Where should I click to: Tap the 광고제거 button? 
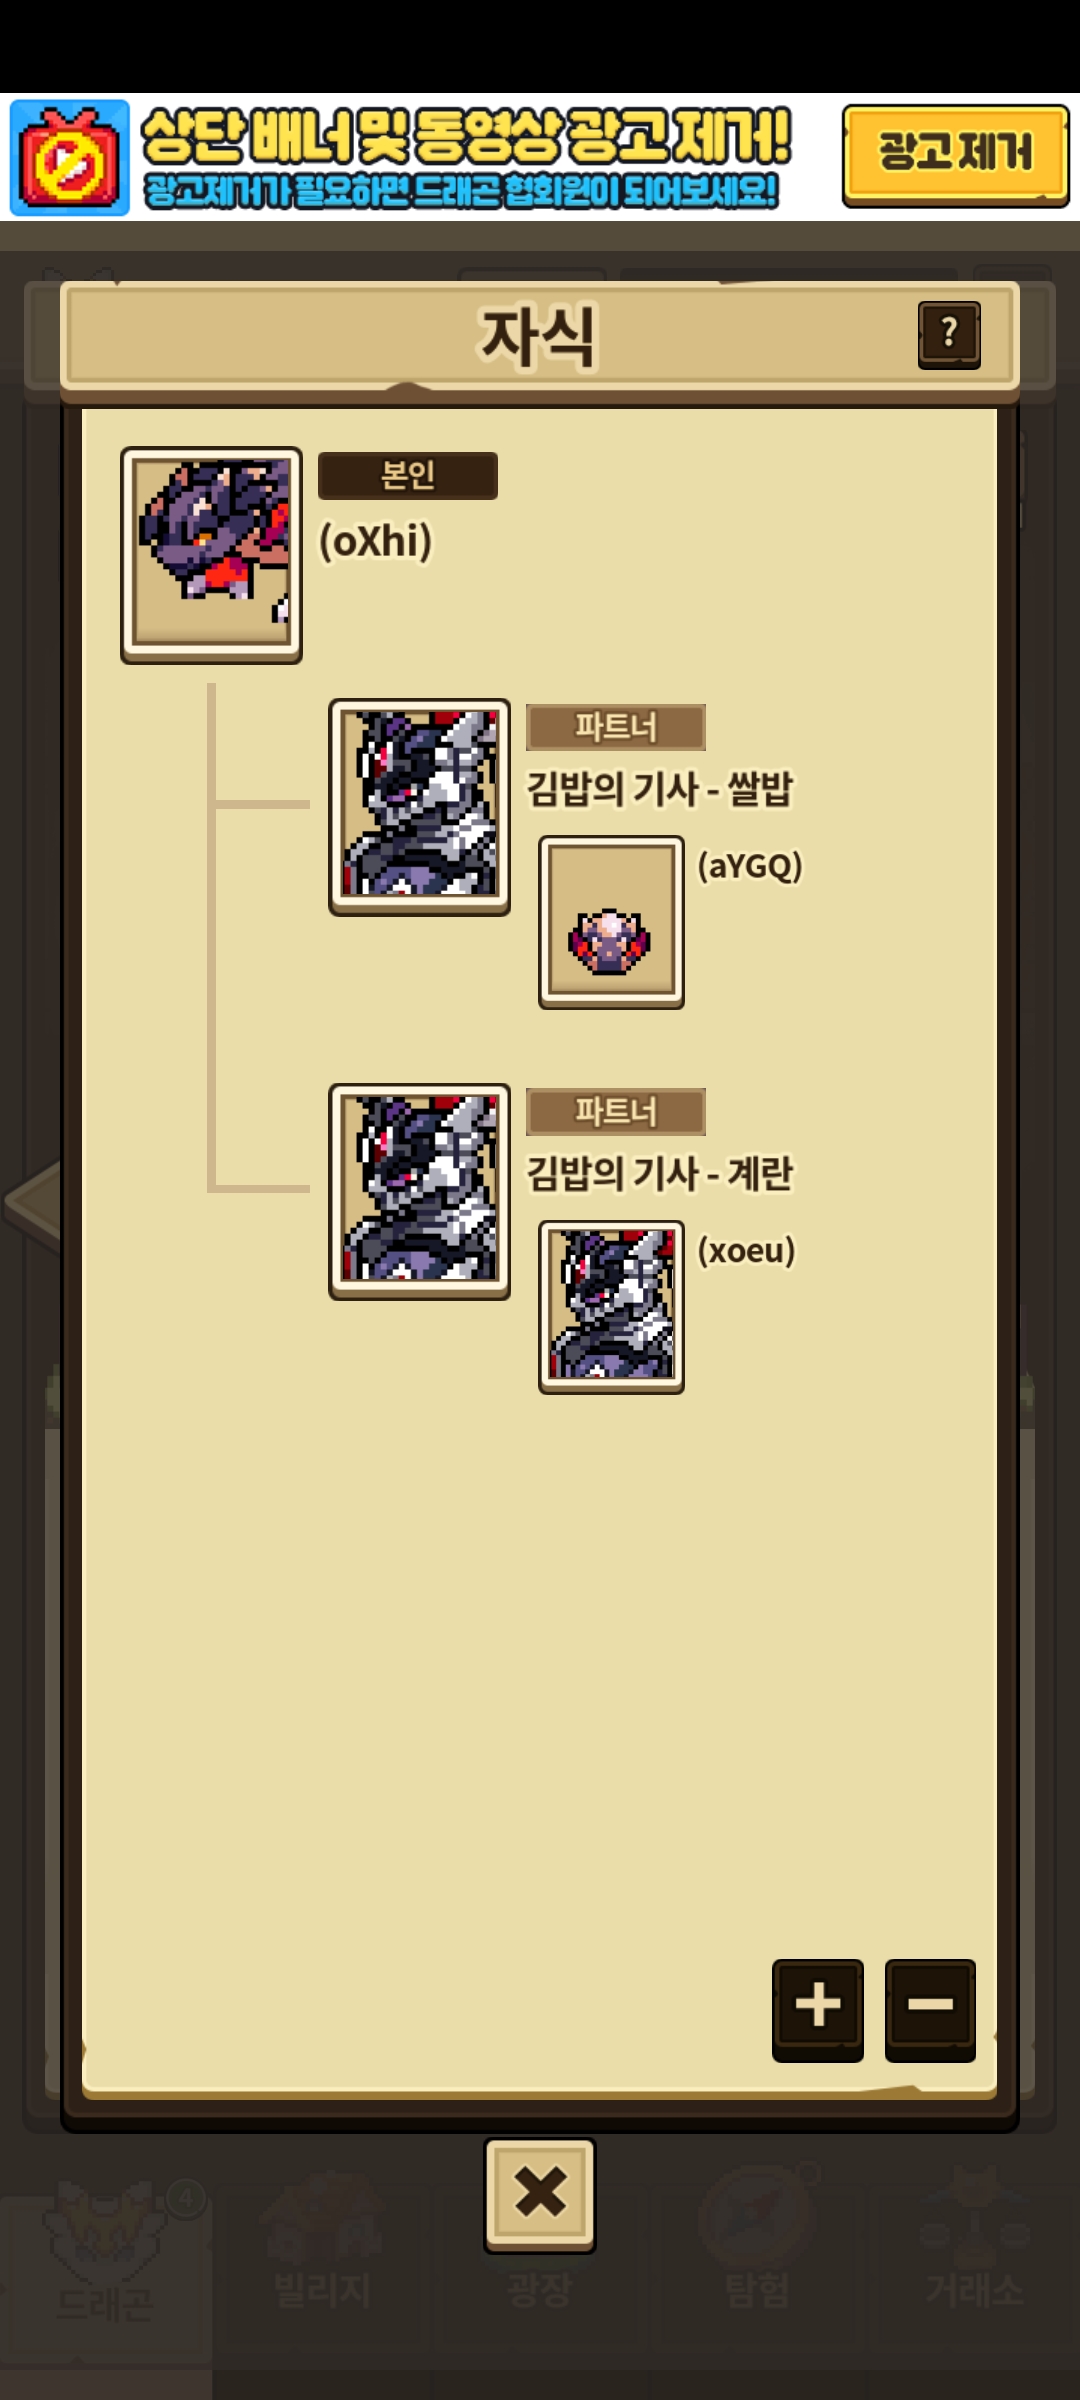tap(955, 155)
